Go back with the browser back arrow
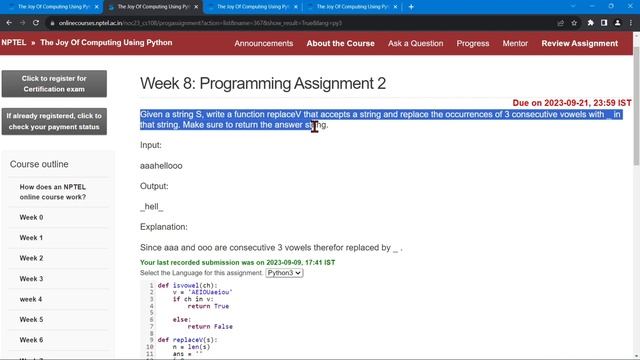This screenshot has height=360, width=640. click(x=9, y=23)
